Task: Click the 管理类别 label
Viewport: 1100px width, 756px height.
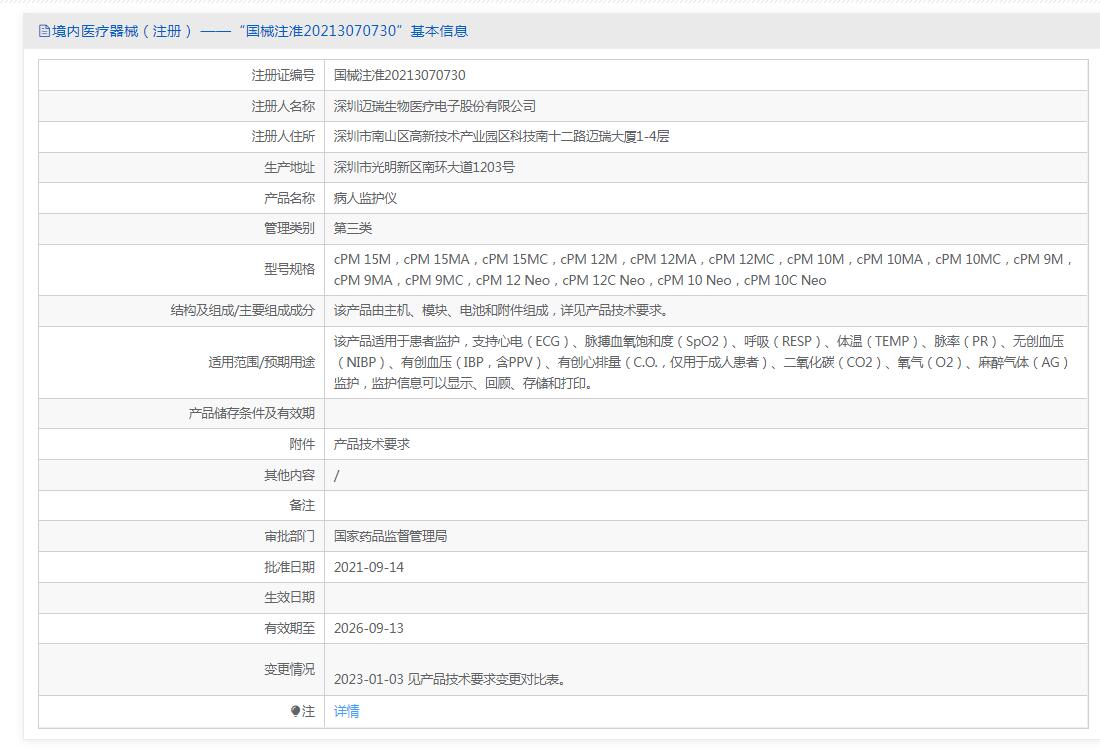Action: pyautogui.click(x=290, y=228)
